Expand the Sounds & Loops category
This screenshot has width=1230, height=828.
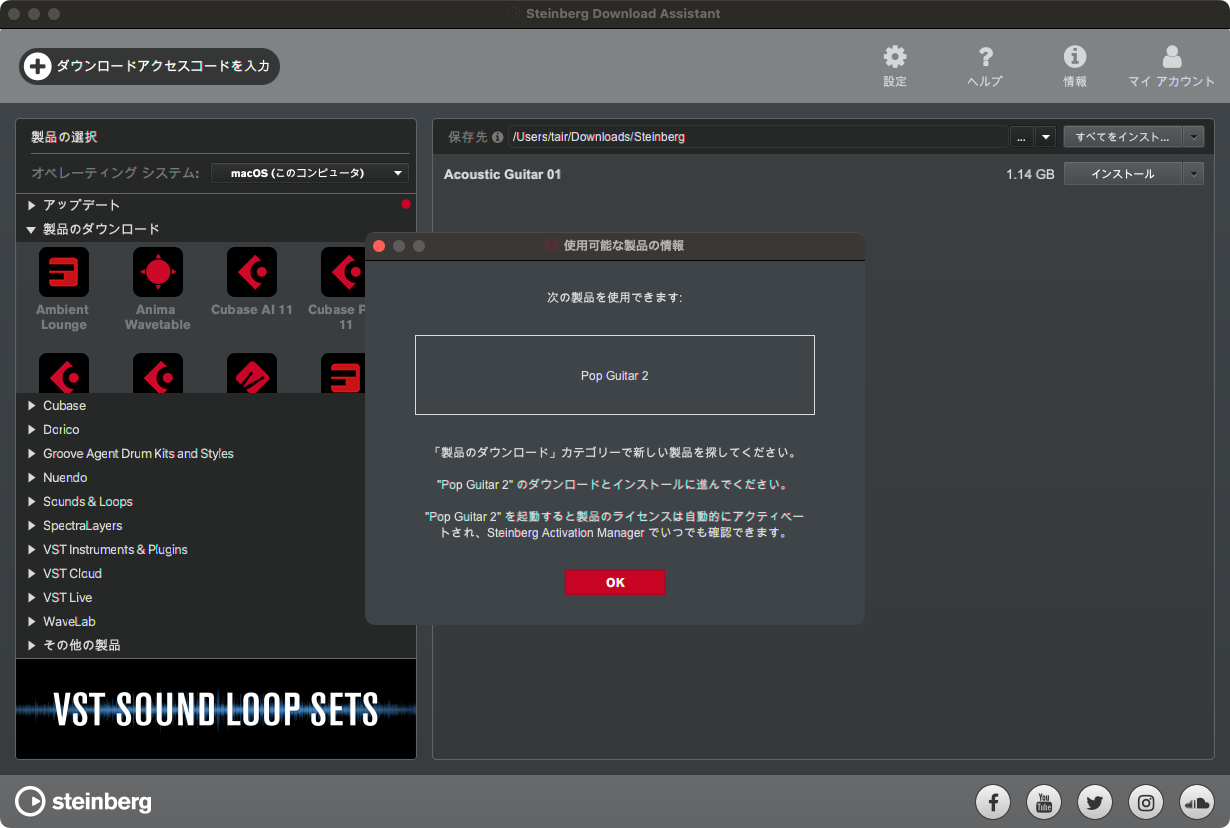click(x=33, y=502)
